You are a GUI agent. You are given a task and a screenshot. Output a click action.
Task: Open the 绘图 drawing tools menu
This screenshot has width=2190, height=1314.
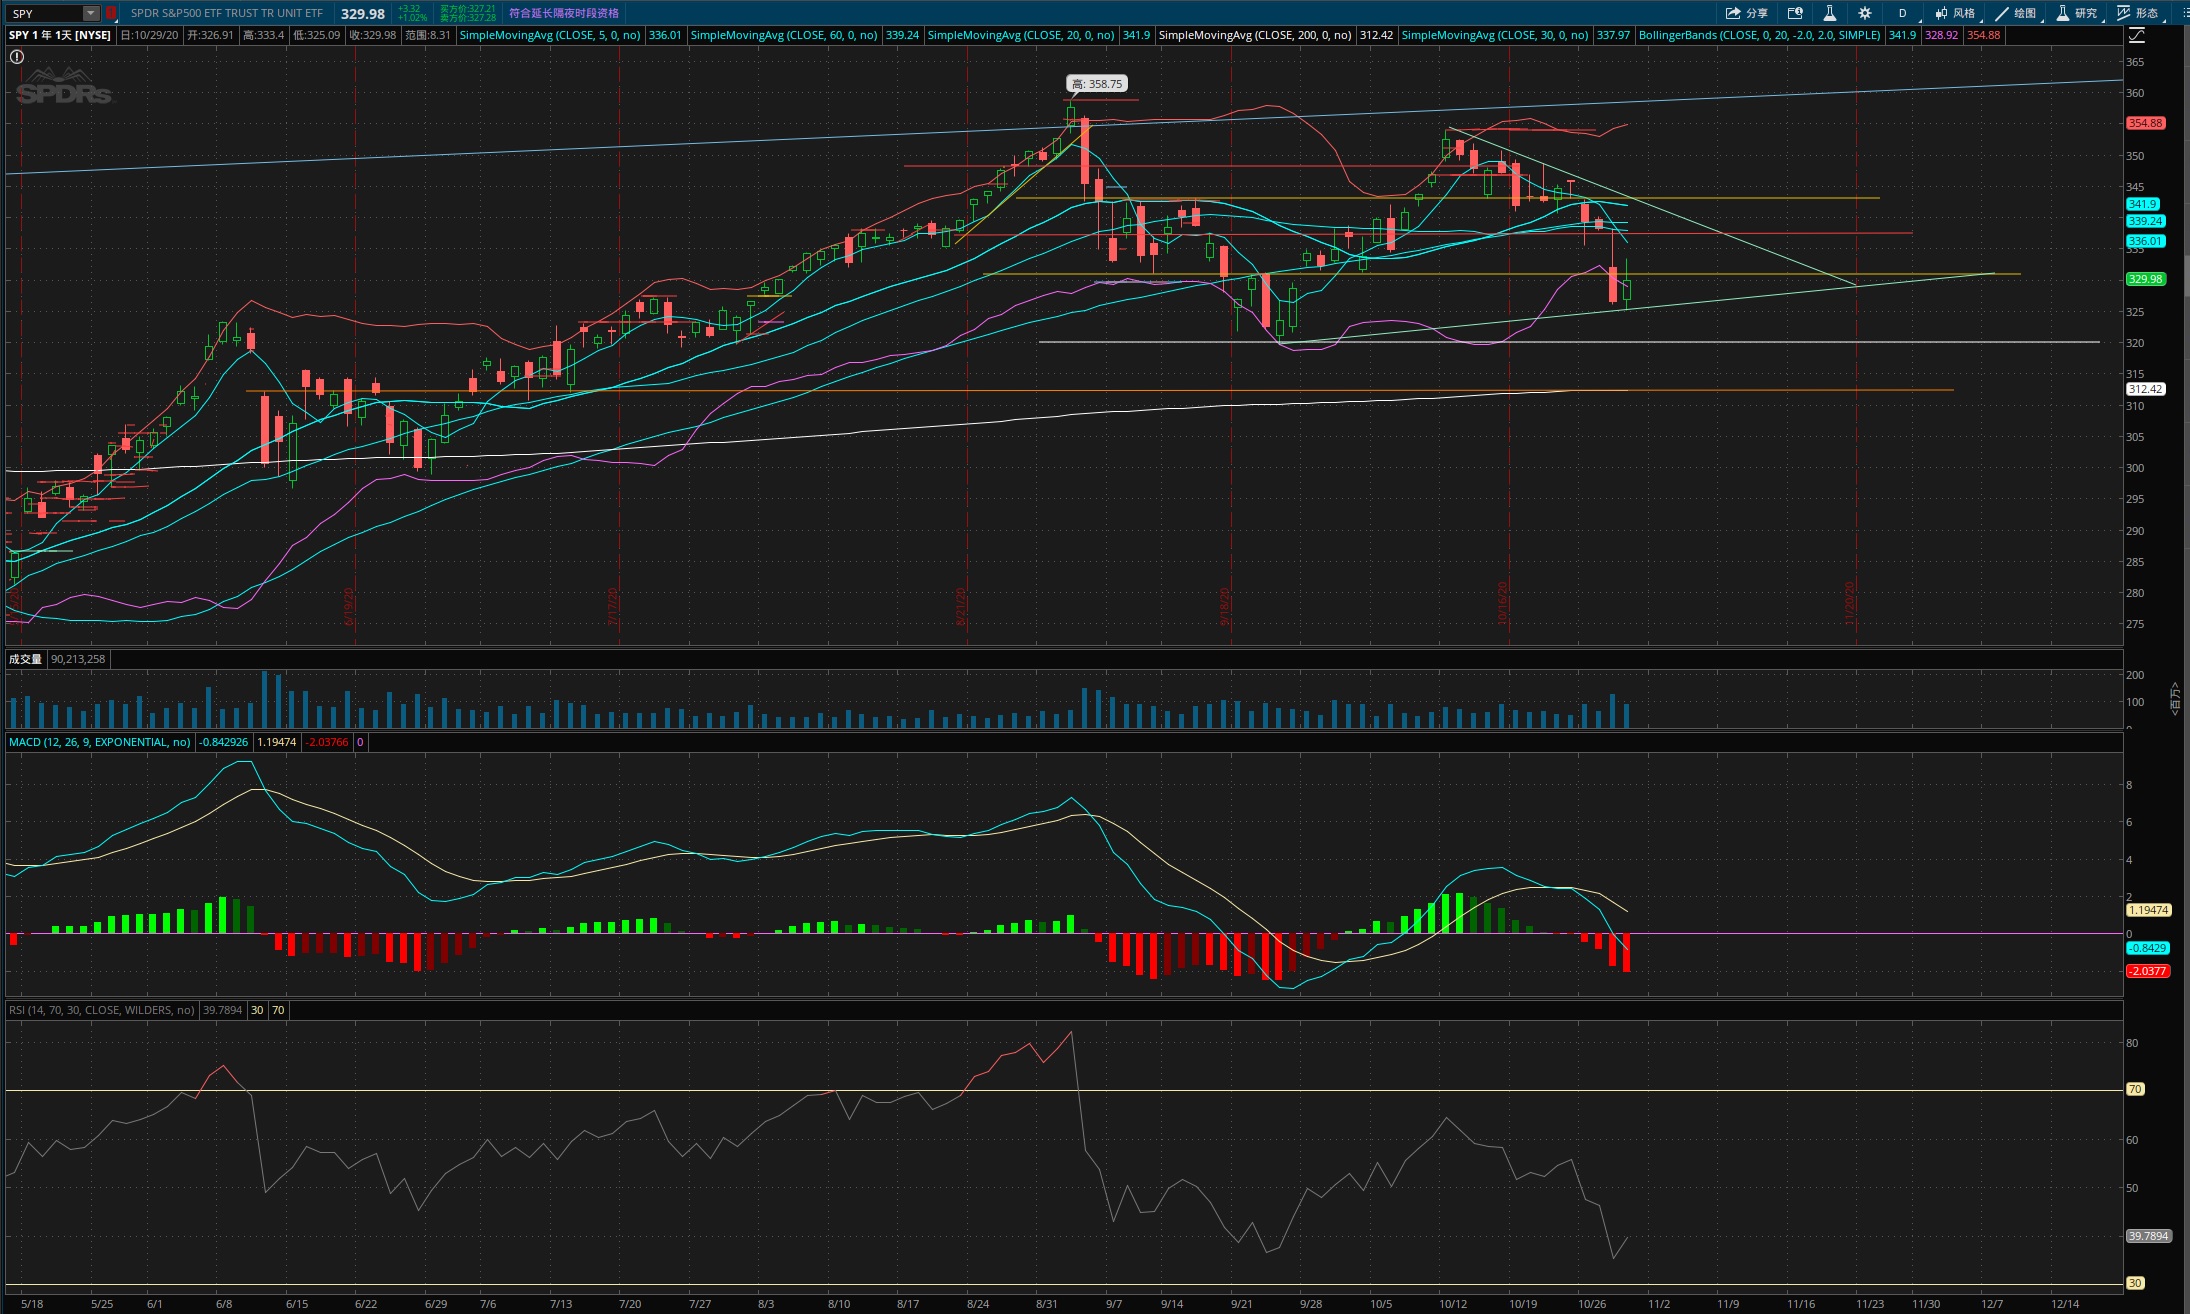point(2016,13)
